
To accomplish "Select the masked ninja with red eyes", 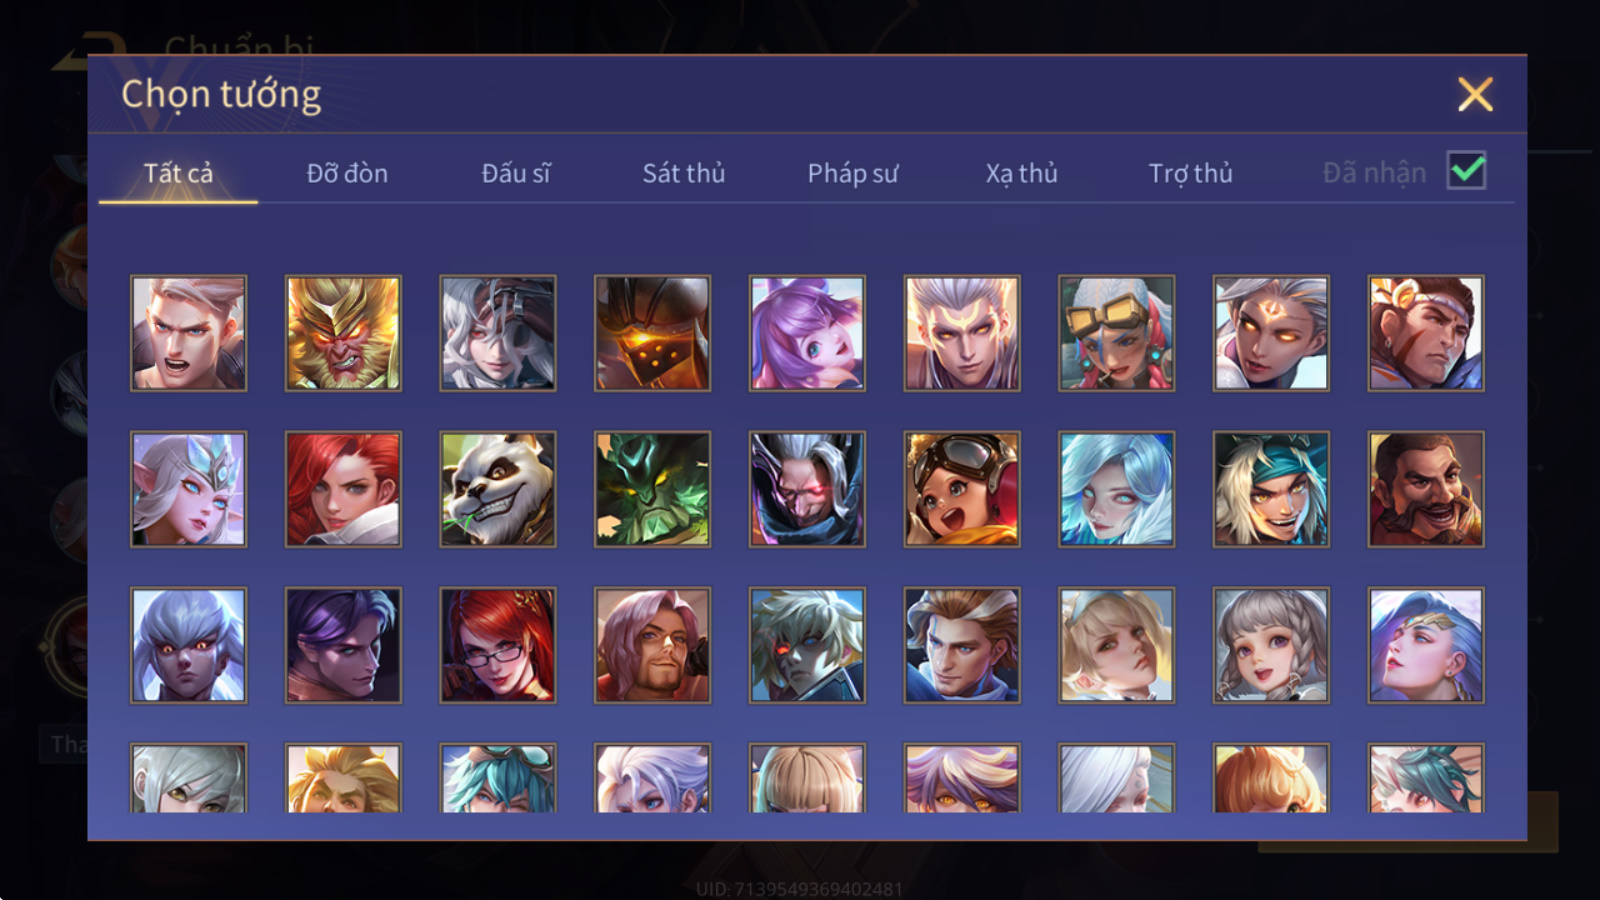I will [807, 489].
